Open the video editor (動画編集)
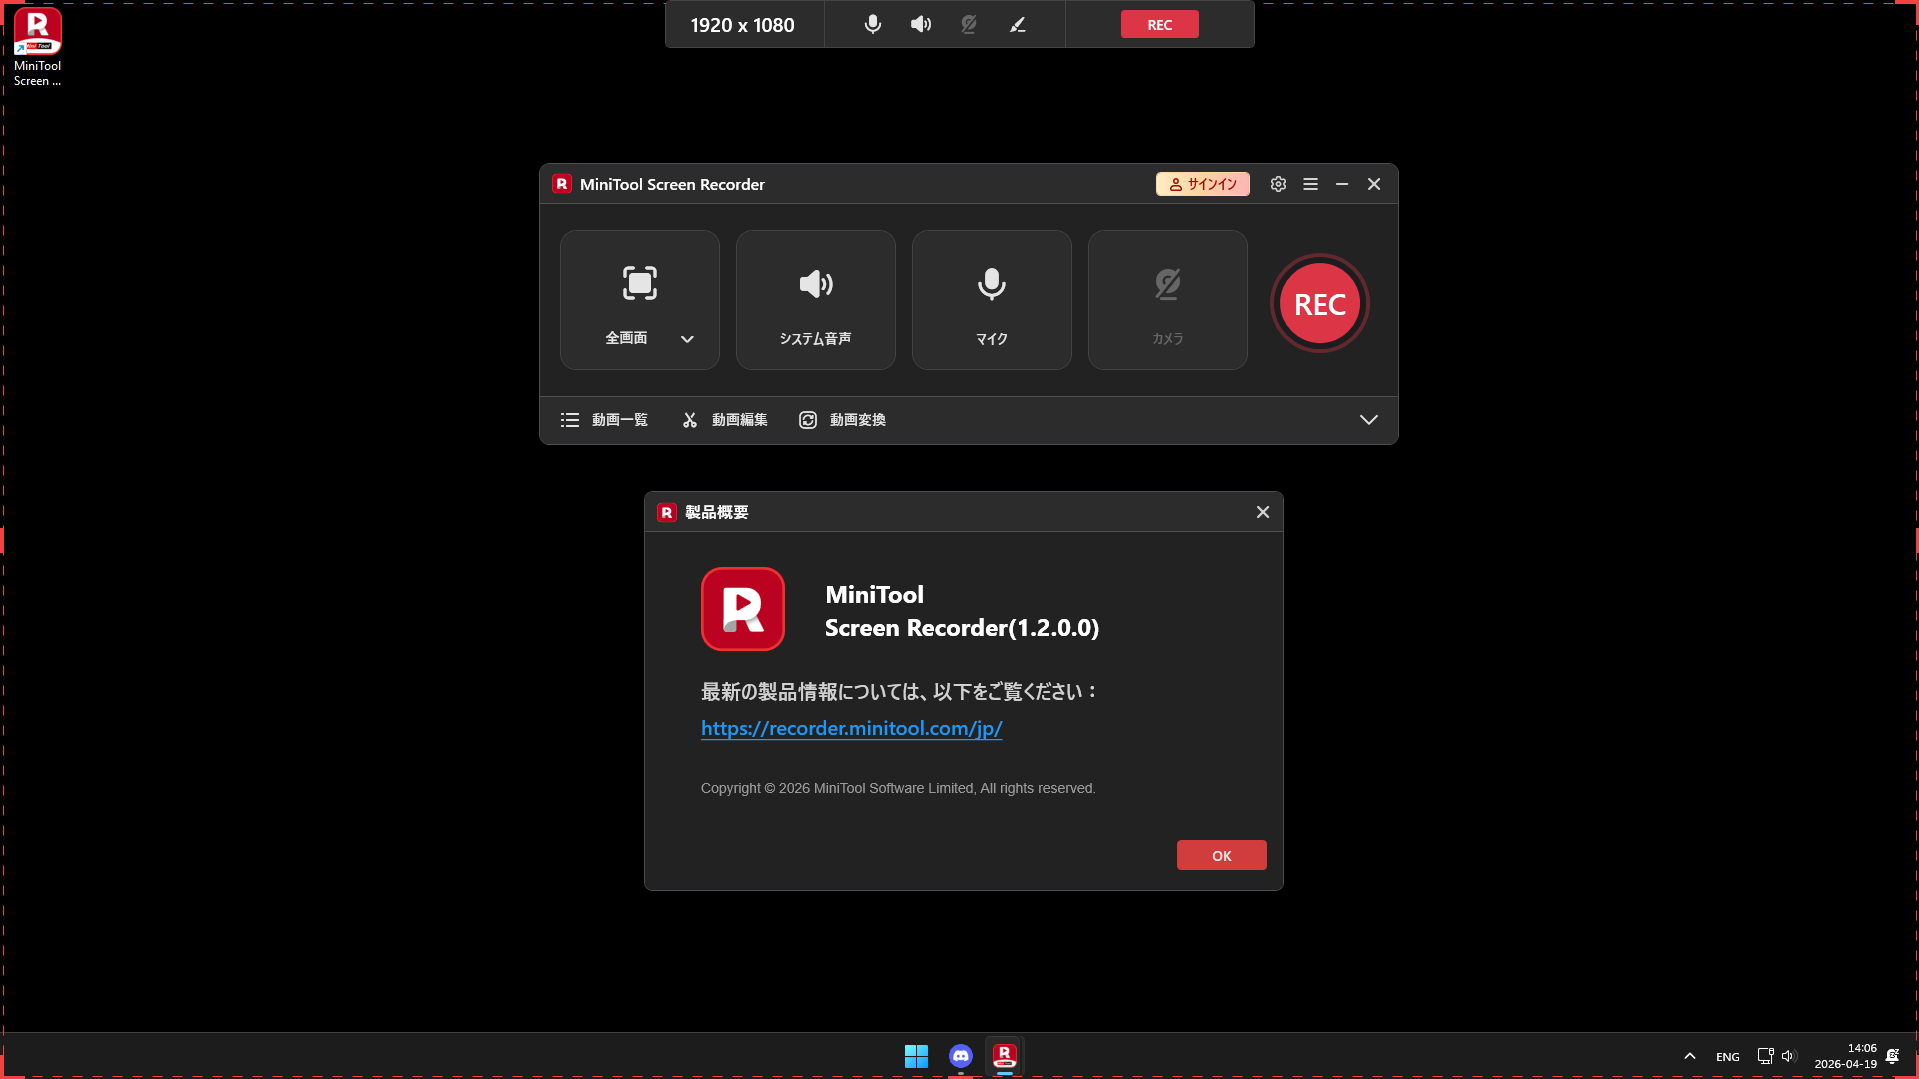 click(725, 420)
